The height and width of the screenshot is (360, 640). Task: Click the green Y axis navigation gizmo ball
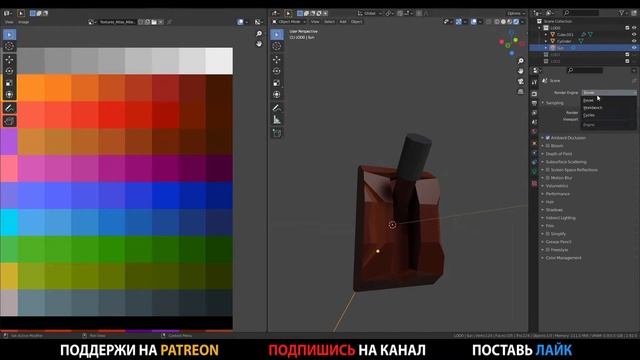516,40
